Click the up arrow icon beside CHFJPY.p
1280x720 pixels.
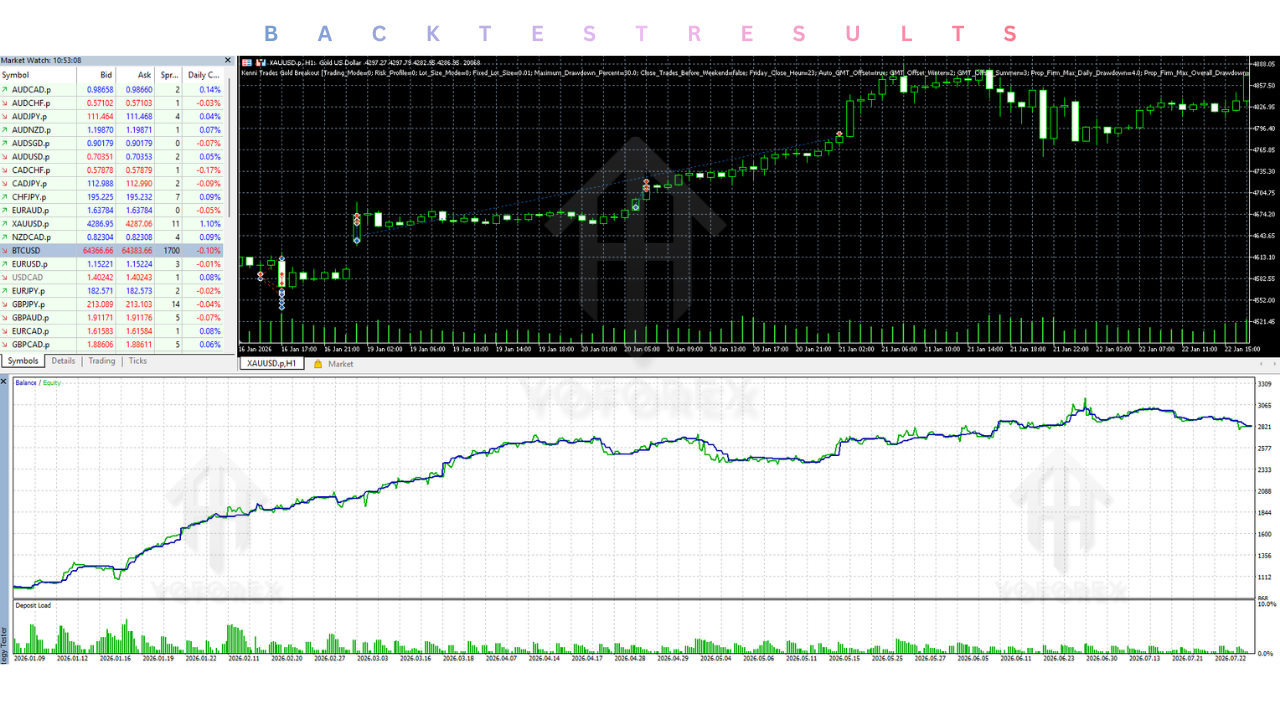point(5,197)
